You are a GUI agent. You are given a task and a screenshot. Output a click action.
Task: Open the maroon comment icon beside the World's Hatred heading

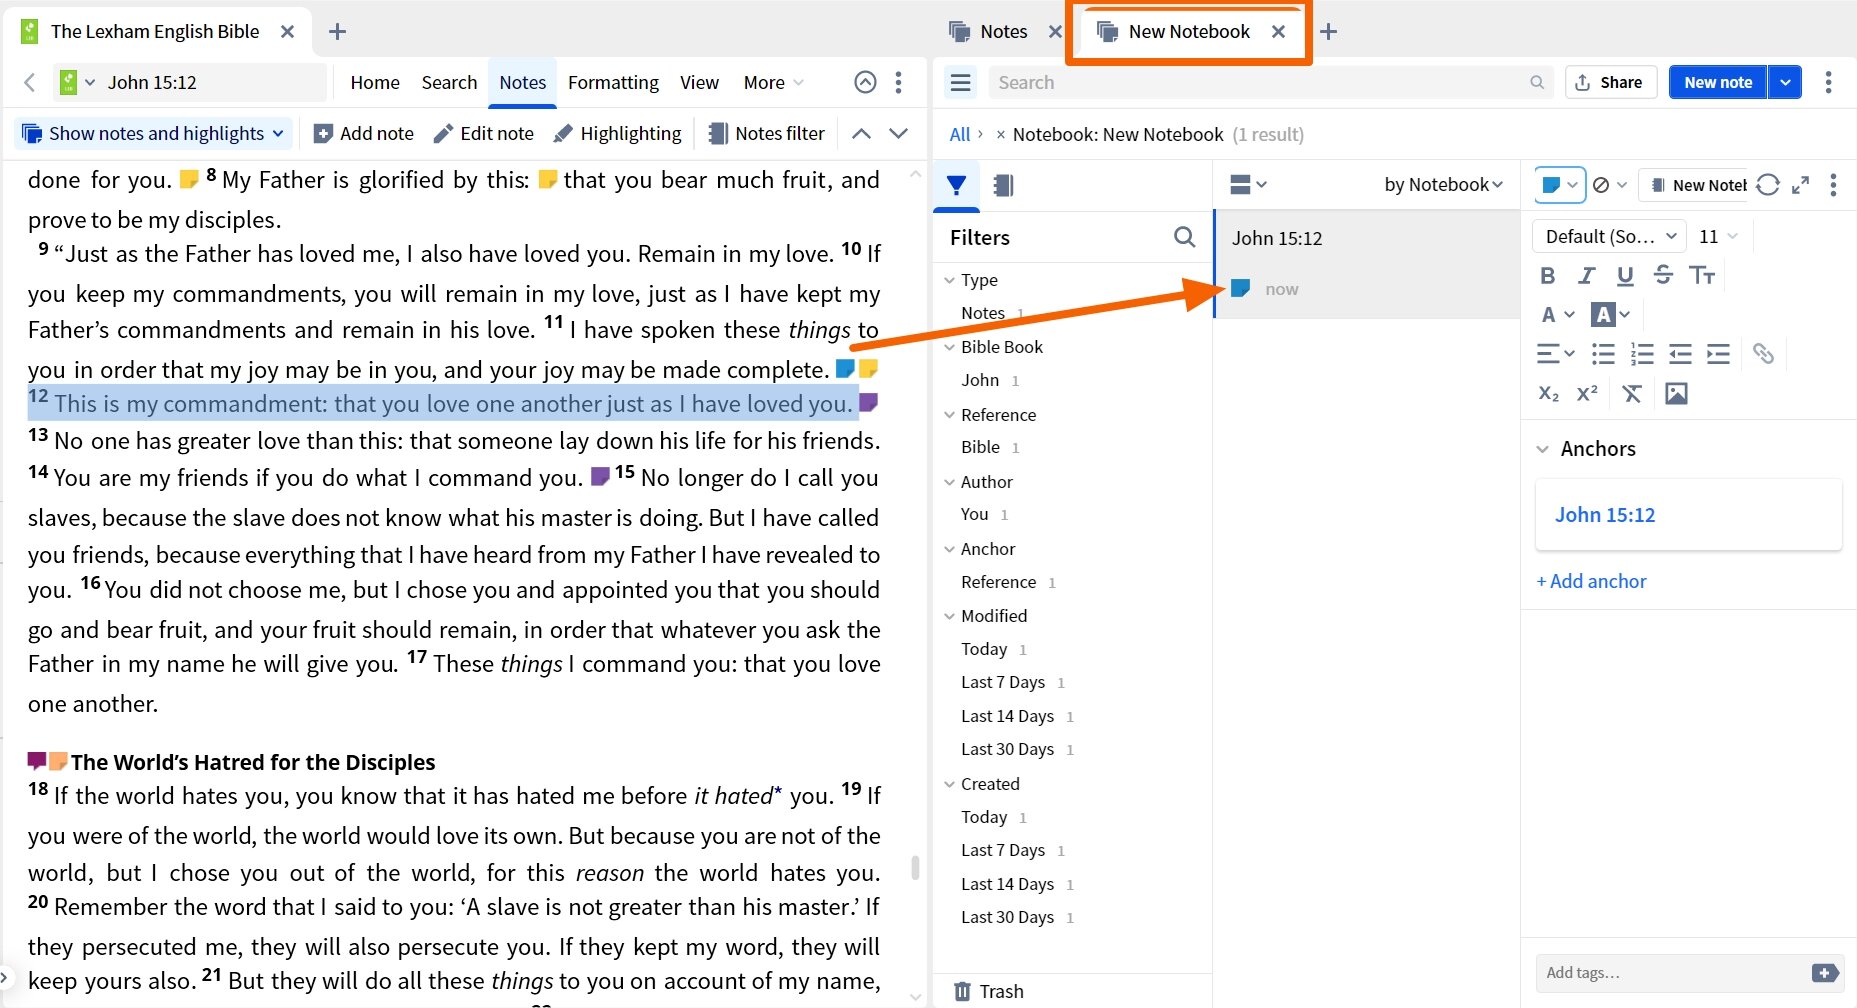point(37,761)
